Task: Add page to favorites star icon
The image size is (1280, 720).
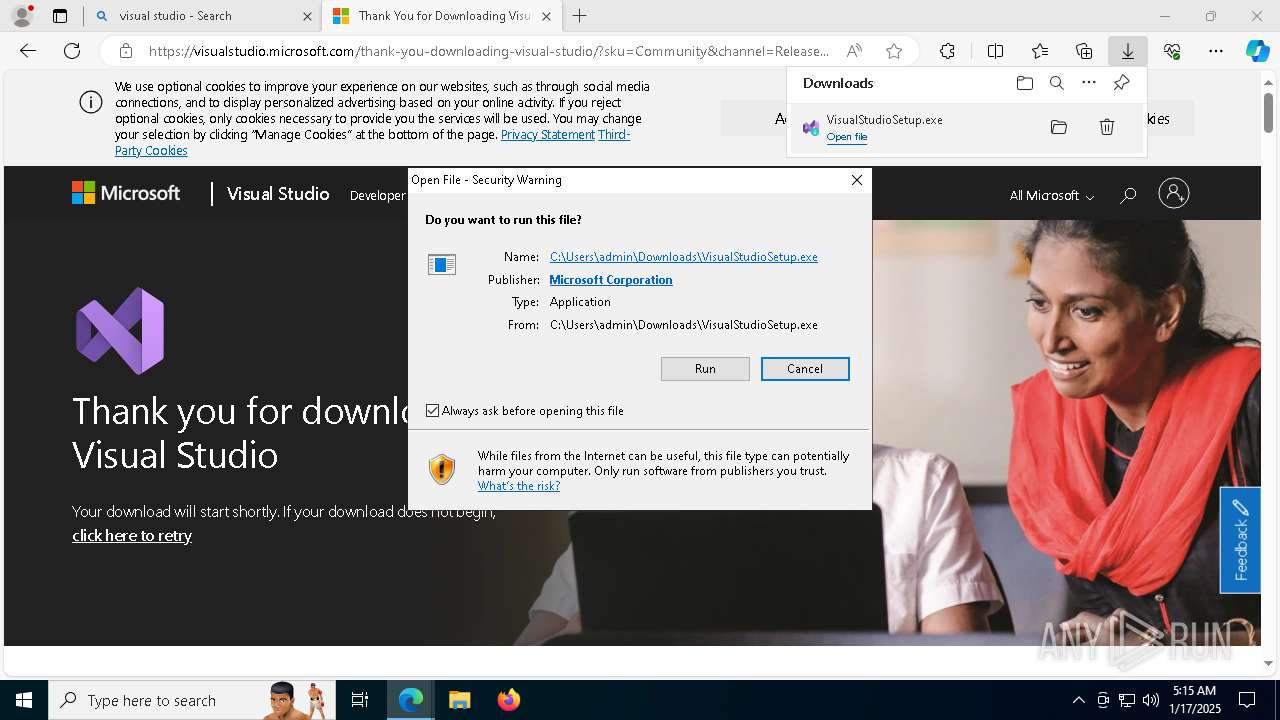Action: [x=894, y=51]
